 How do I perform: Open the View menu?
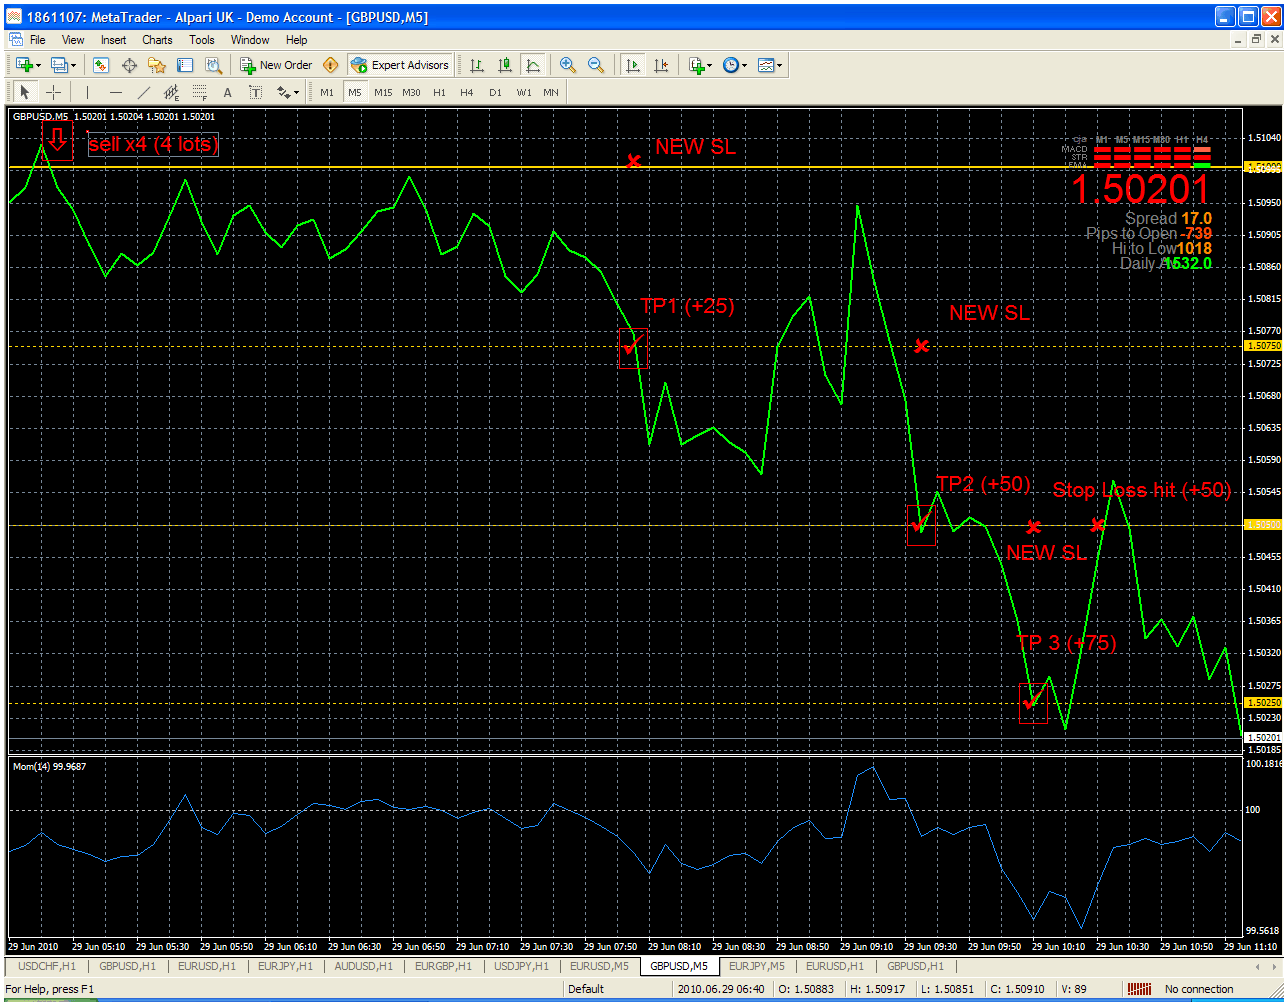[73, 40]
